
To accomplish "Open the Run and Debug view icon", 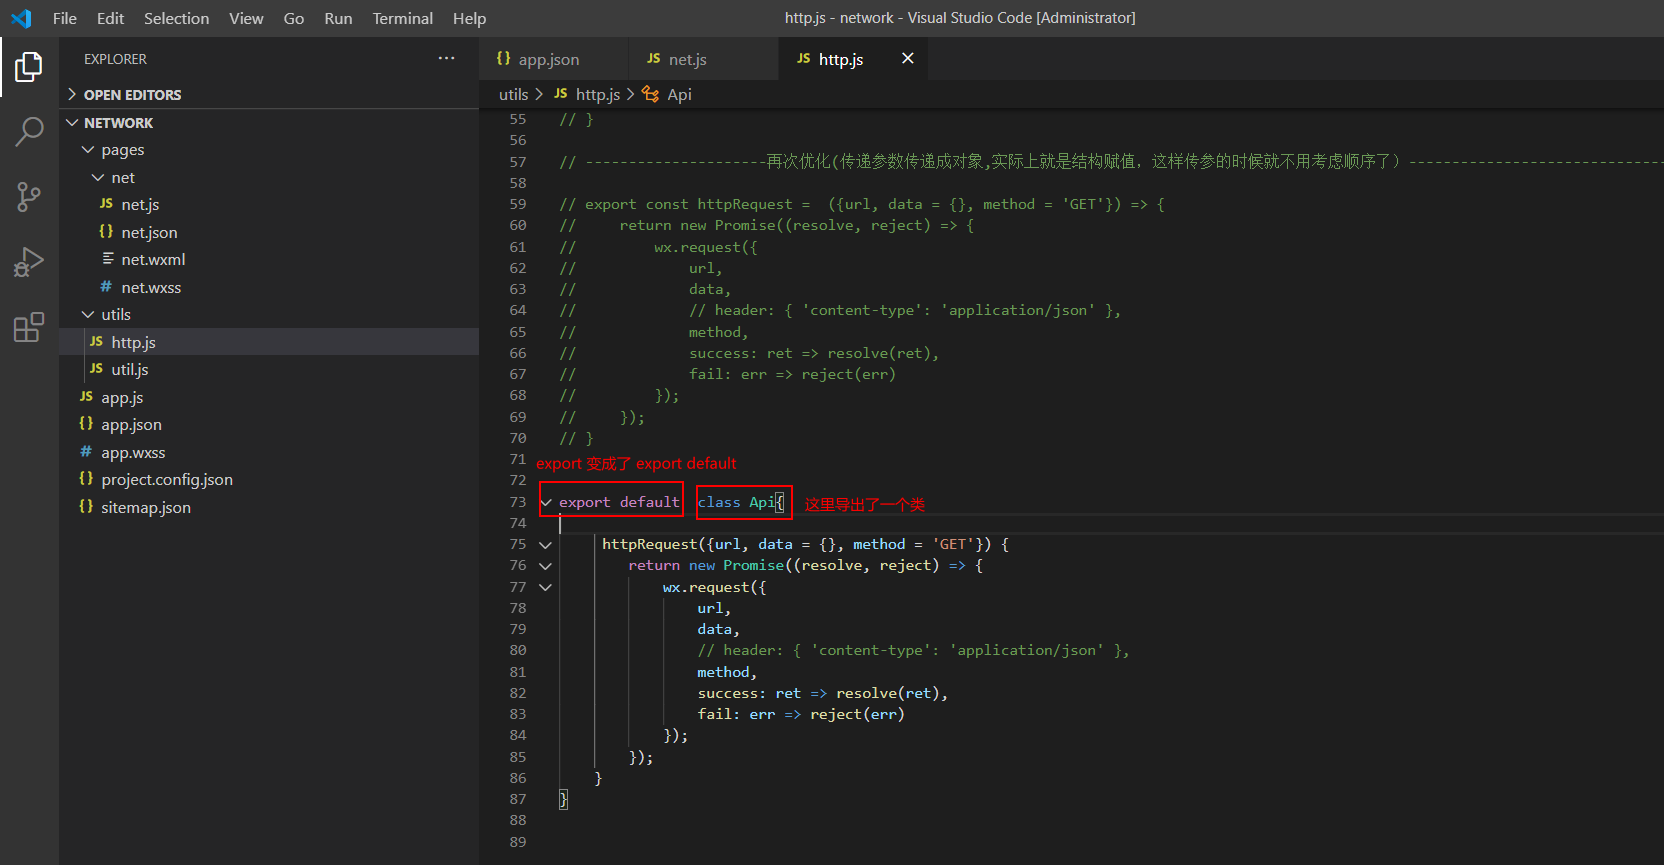I will click(29, 262).
